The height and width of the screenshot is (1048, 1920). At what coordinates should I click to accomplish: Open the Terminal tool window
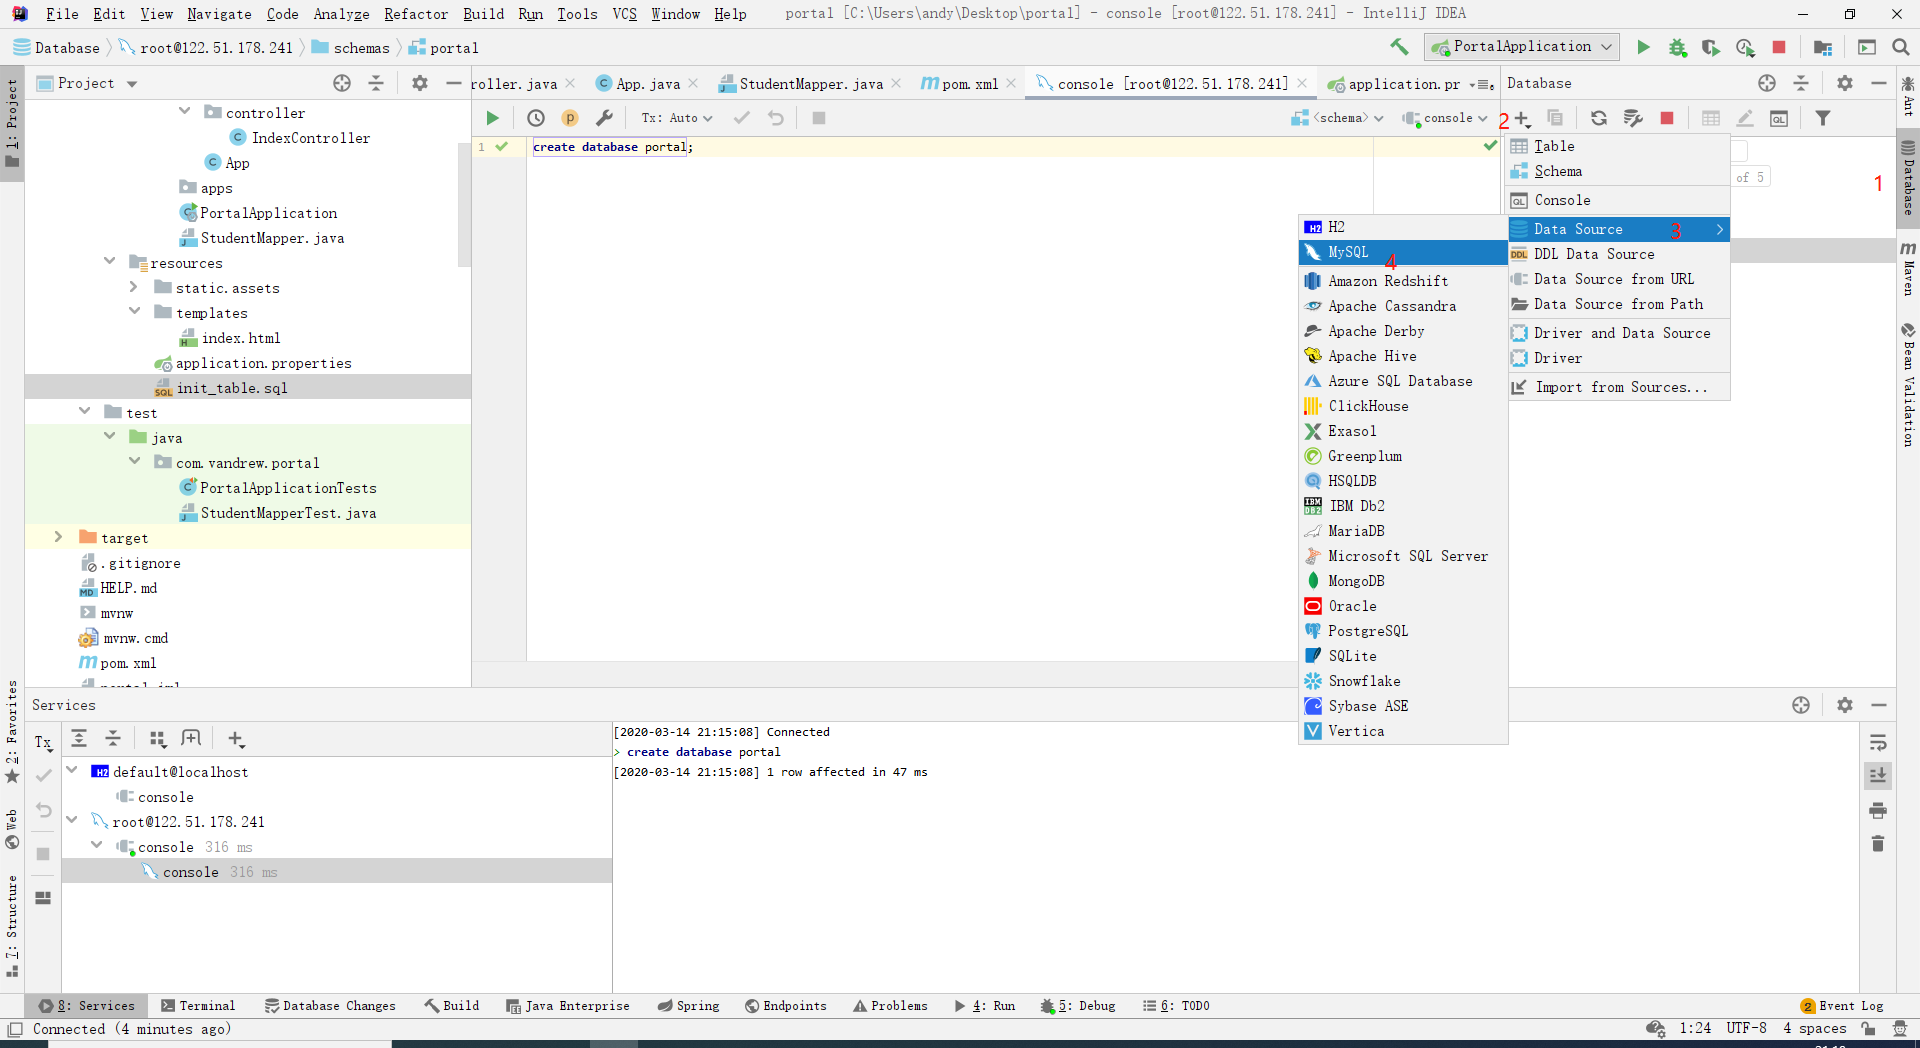pos(198,1006)
